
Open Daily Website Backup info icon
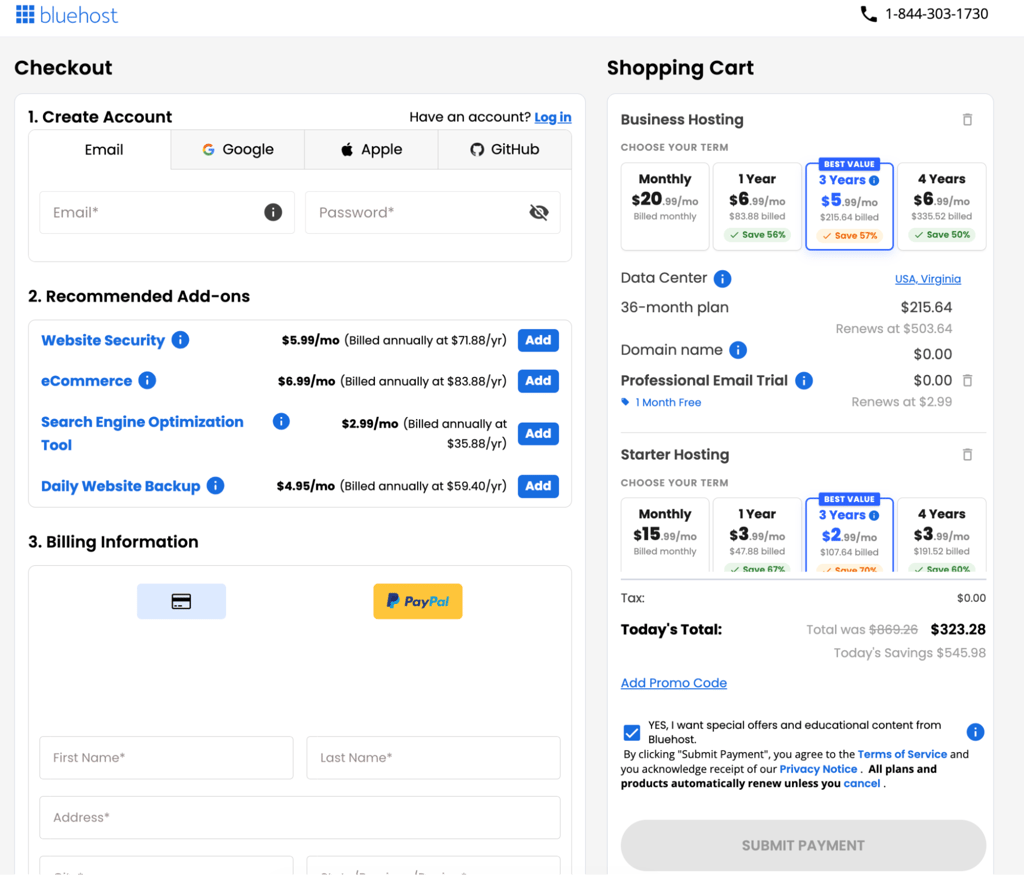pyautogui.click(x=216, y=485)
